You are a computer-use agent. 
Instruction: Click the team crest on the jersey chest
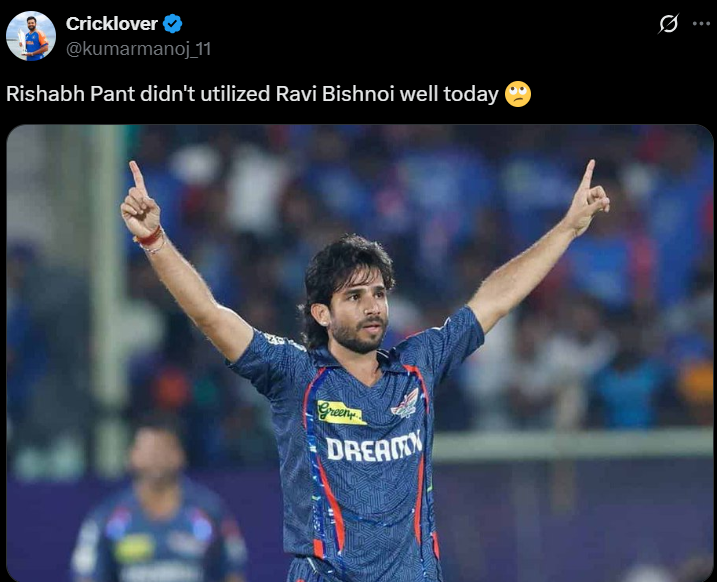coord(406,404)
